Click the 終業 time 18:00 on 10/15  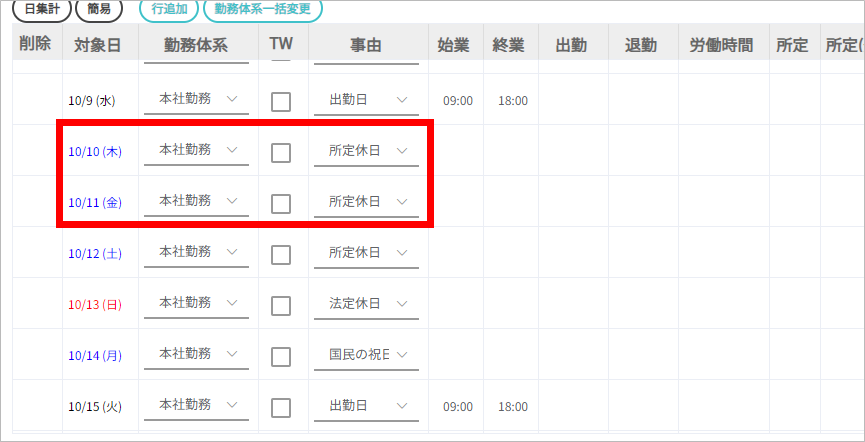[x=513, y=407]
